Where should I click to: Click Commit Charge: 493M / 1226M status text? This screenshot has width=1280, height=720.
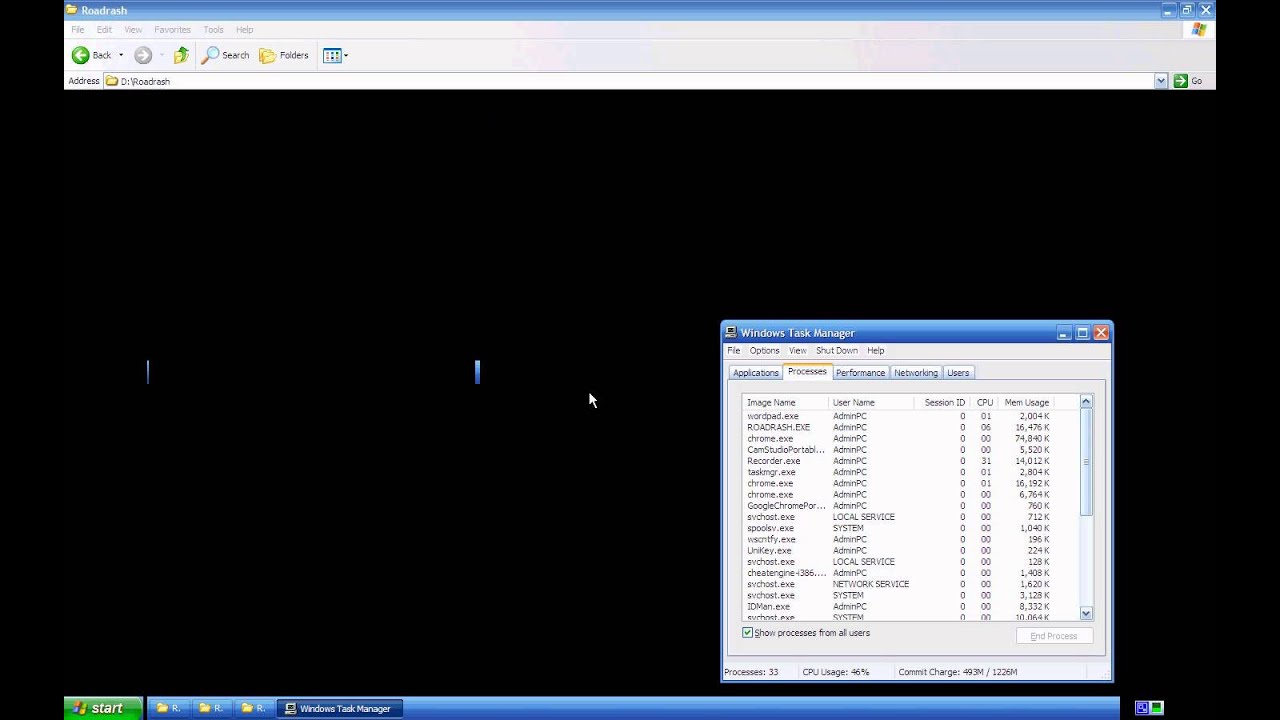[x=957, y=672]
